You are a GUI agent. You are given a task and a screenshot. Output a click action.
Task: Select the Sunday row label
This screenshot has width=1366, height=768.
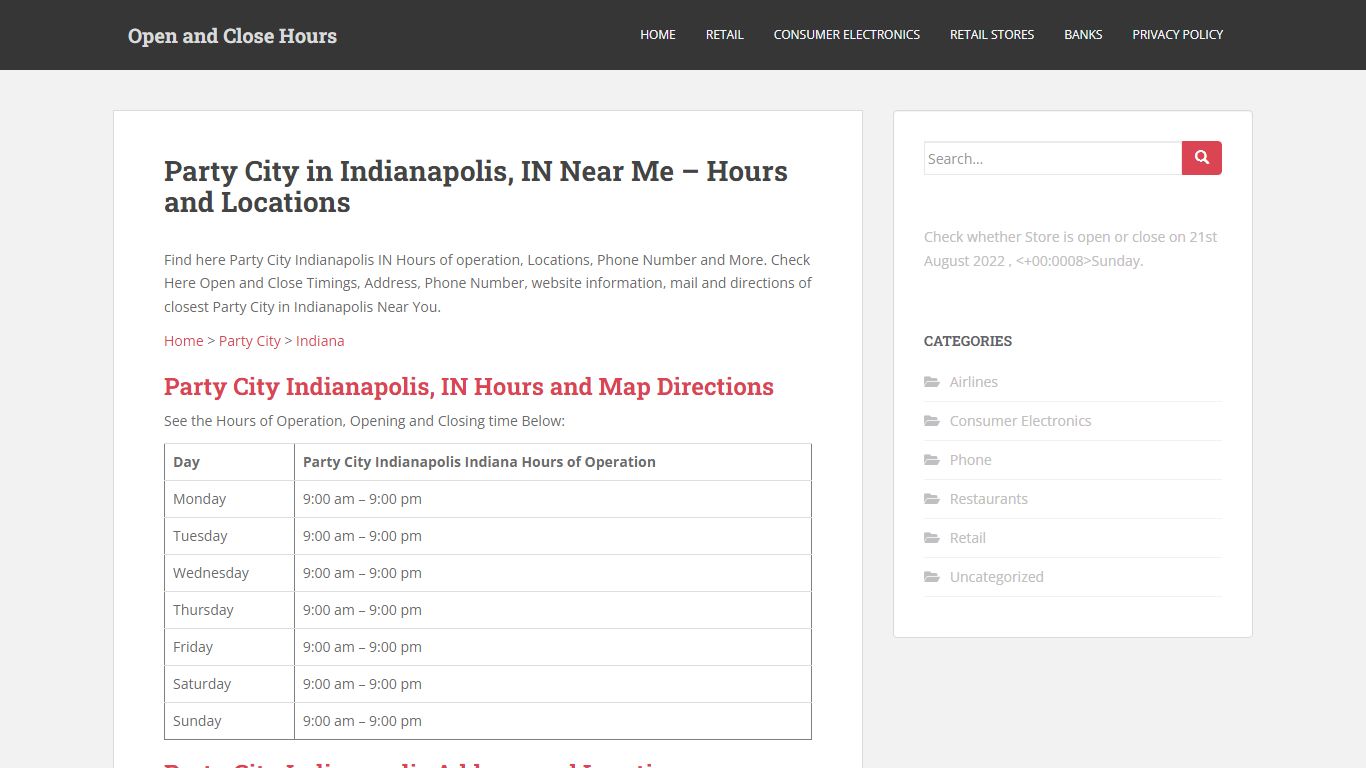(x=197, y=721)
